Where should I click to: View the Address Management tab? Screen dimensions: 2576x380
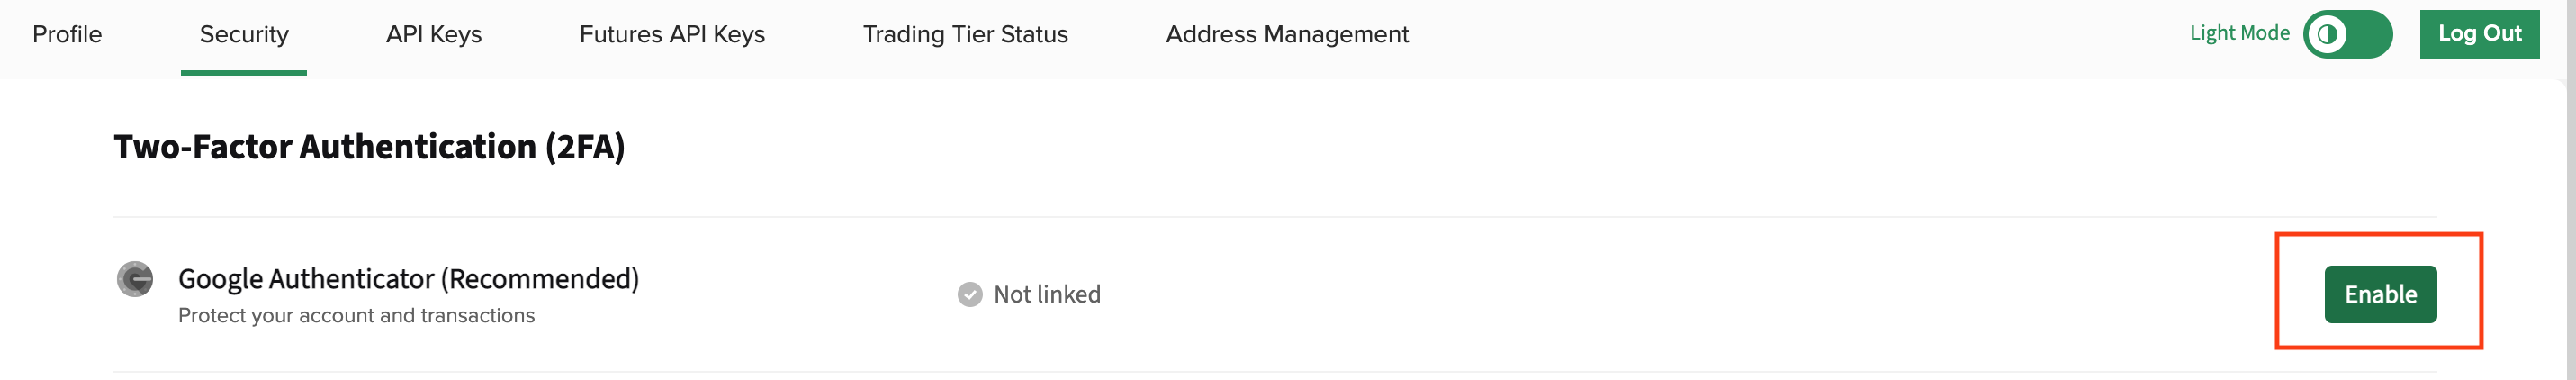point(1287,35)
